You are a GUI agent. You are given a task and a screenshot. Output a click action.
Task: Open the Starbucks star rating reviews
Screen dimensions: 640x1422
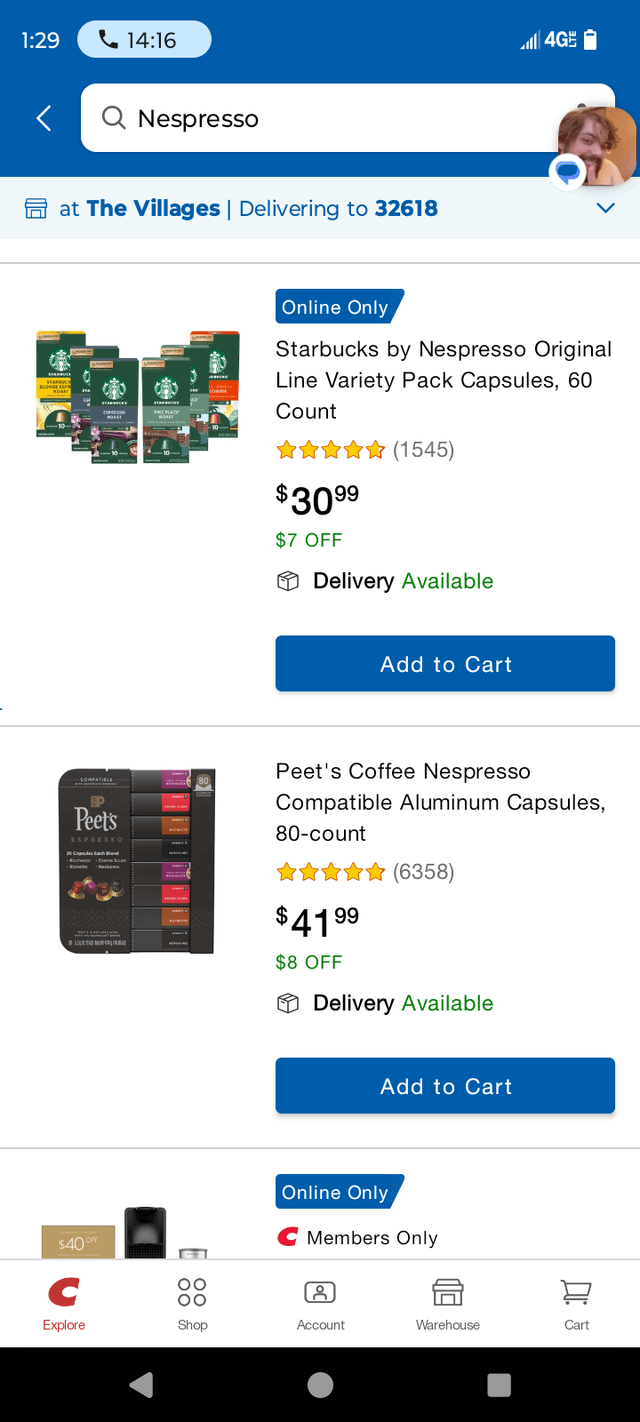click(364, 450)
